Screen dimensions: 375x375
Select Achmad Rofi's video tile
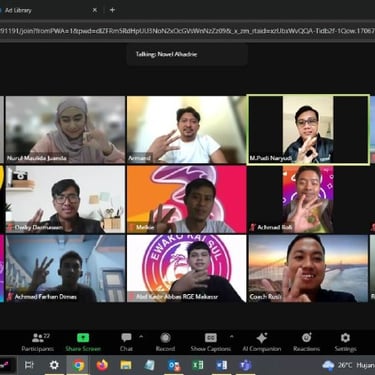(308, 199)
